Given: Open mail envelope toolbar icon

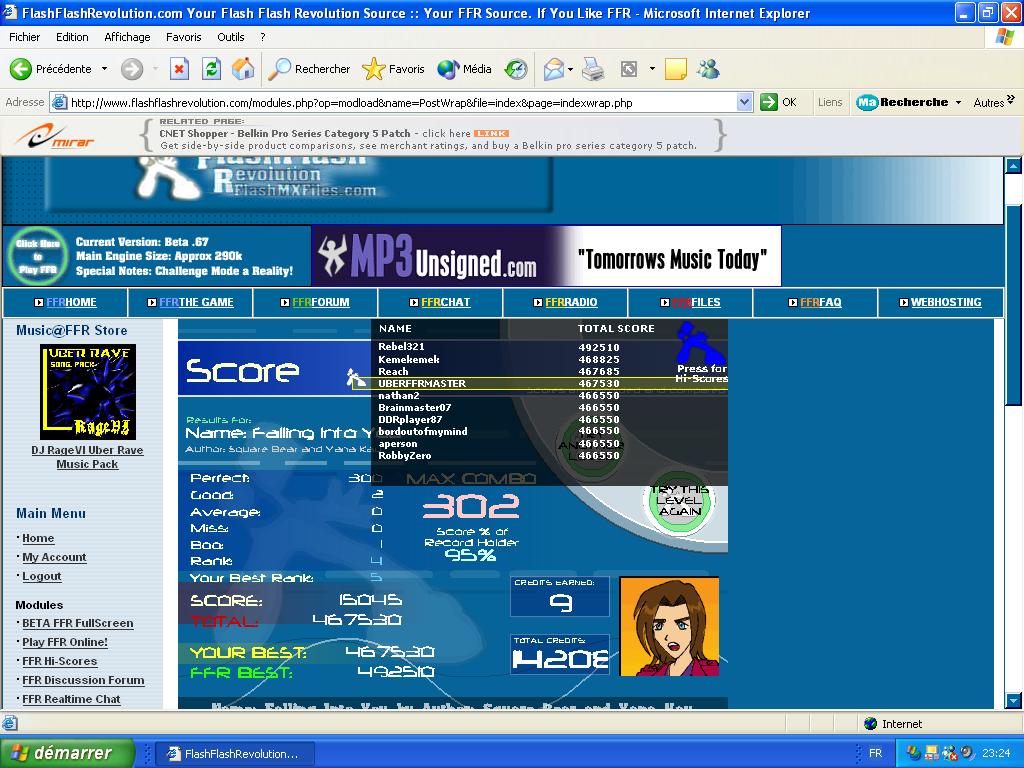Looking at the screenshot, I should tap(553, 69).
